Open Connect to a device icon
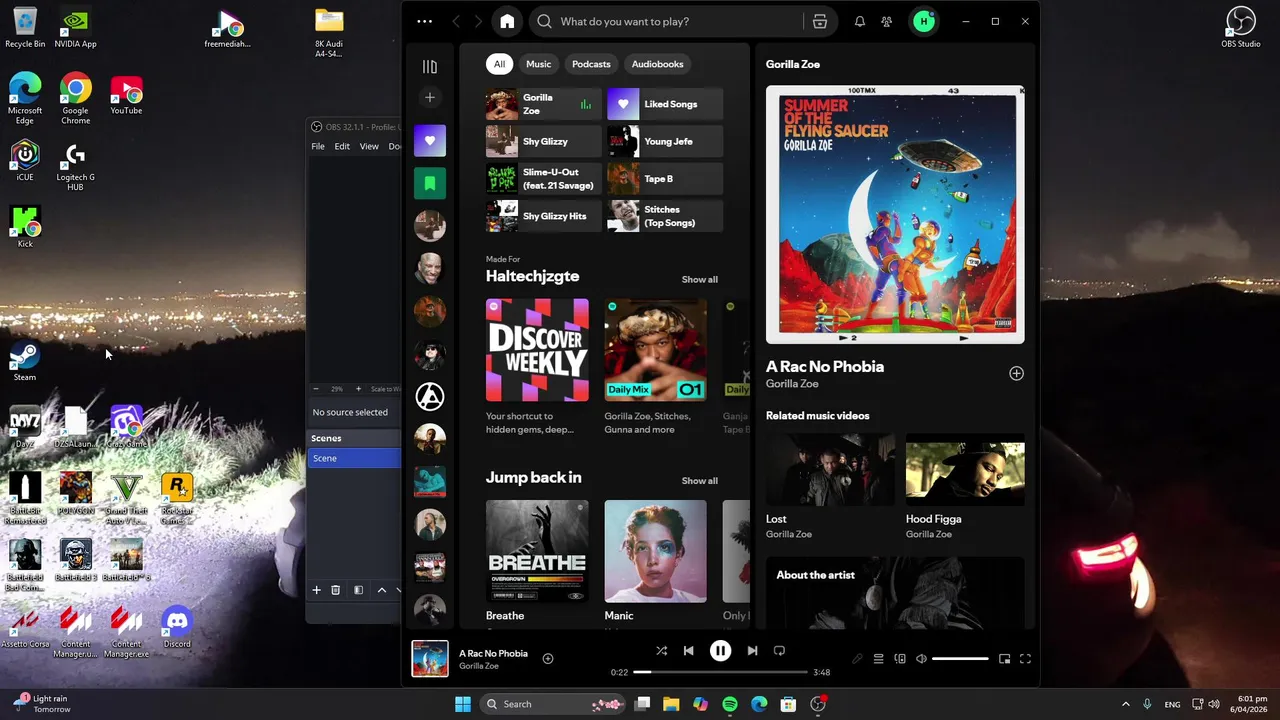 point(900,659)
